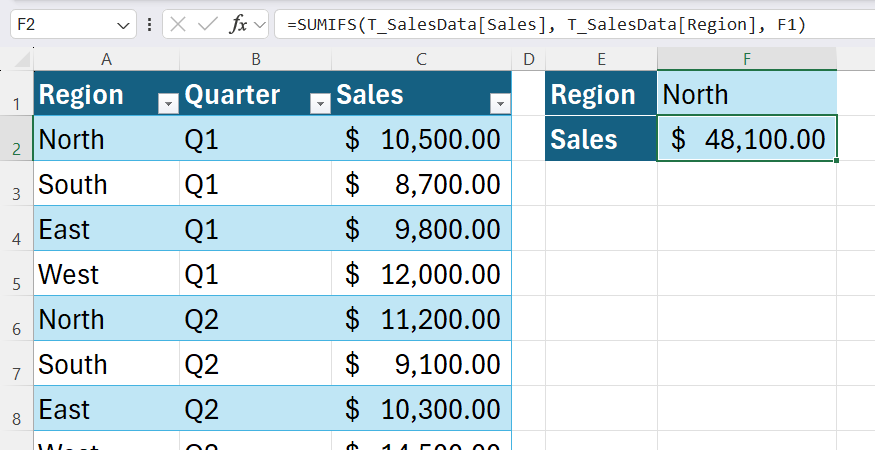The image size is (875, 450).
Task: Open the Insert Function fx button
Action: click(239, 25)
